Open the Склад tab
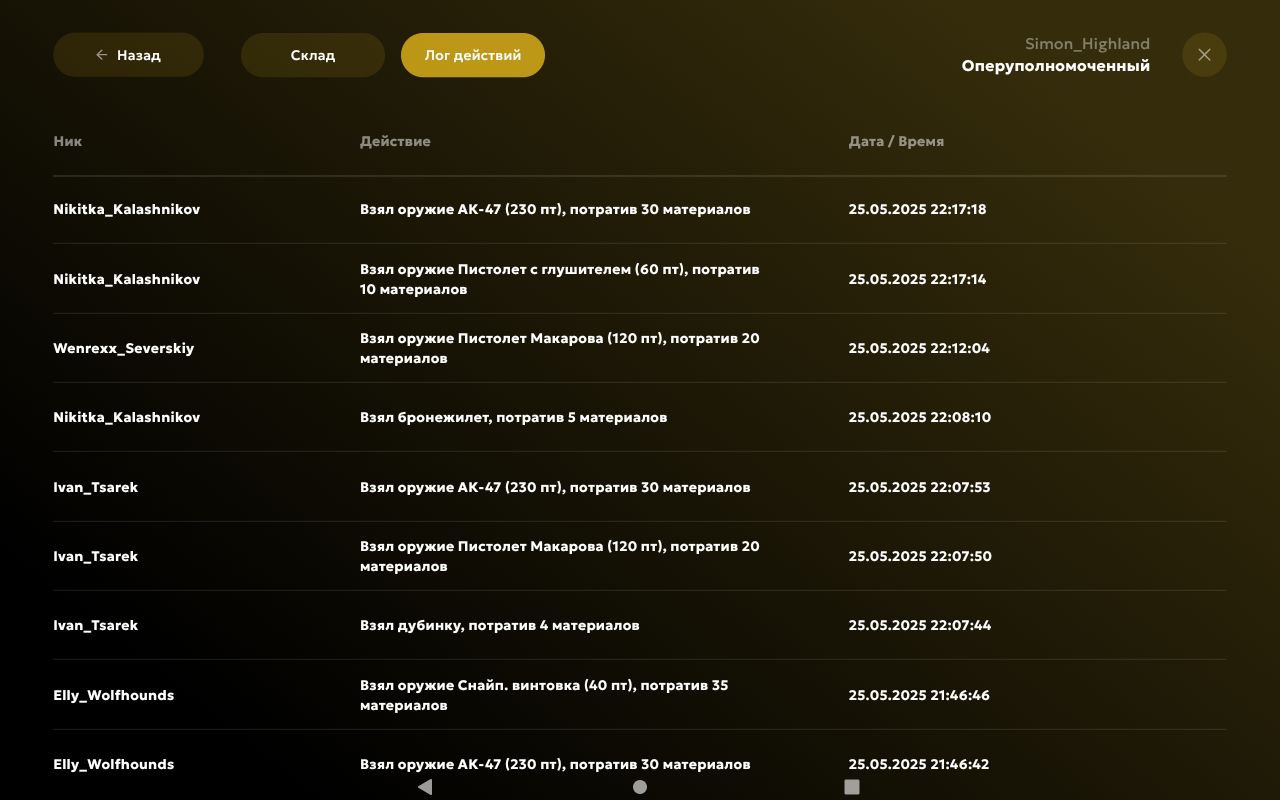 click(313, 55)
